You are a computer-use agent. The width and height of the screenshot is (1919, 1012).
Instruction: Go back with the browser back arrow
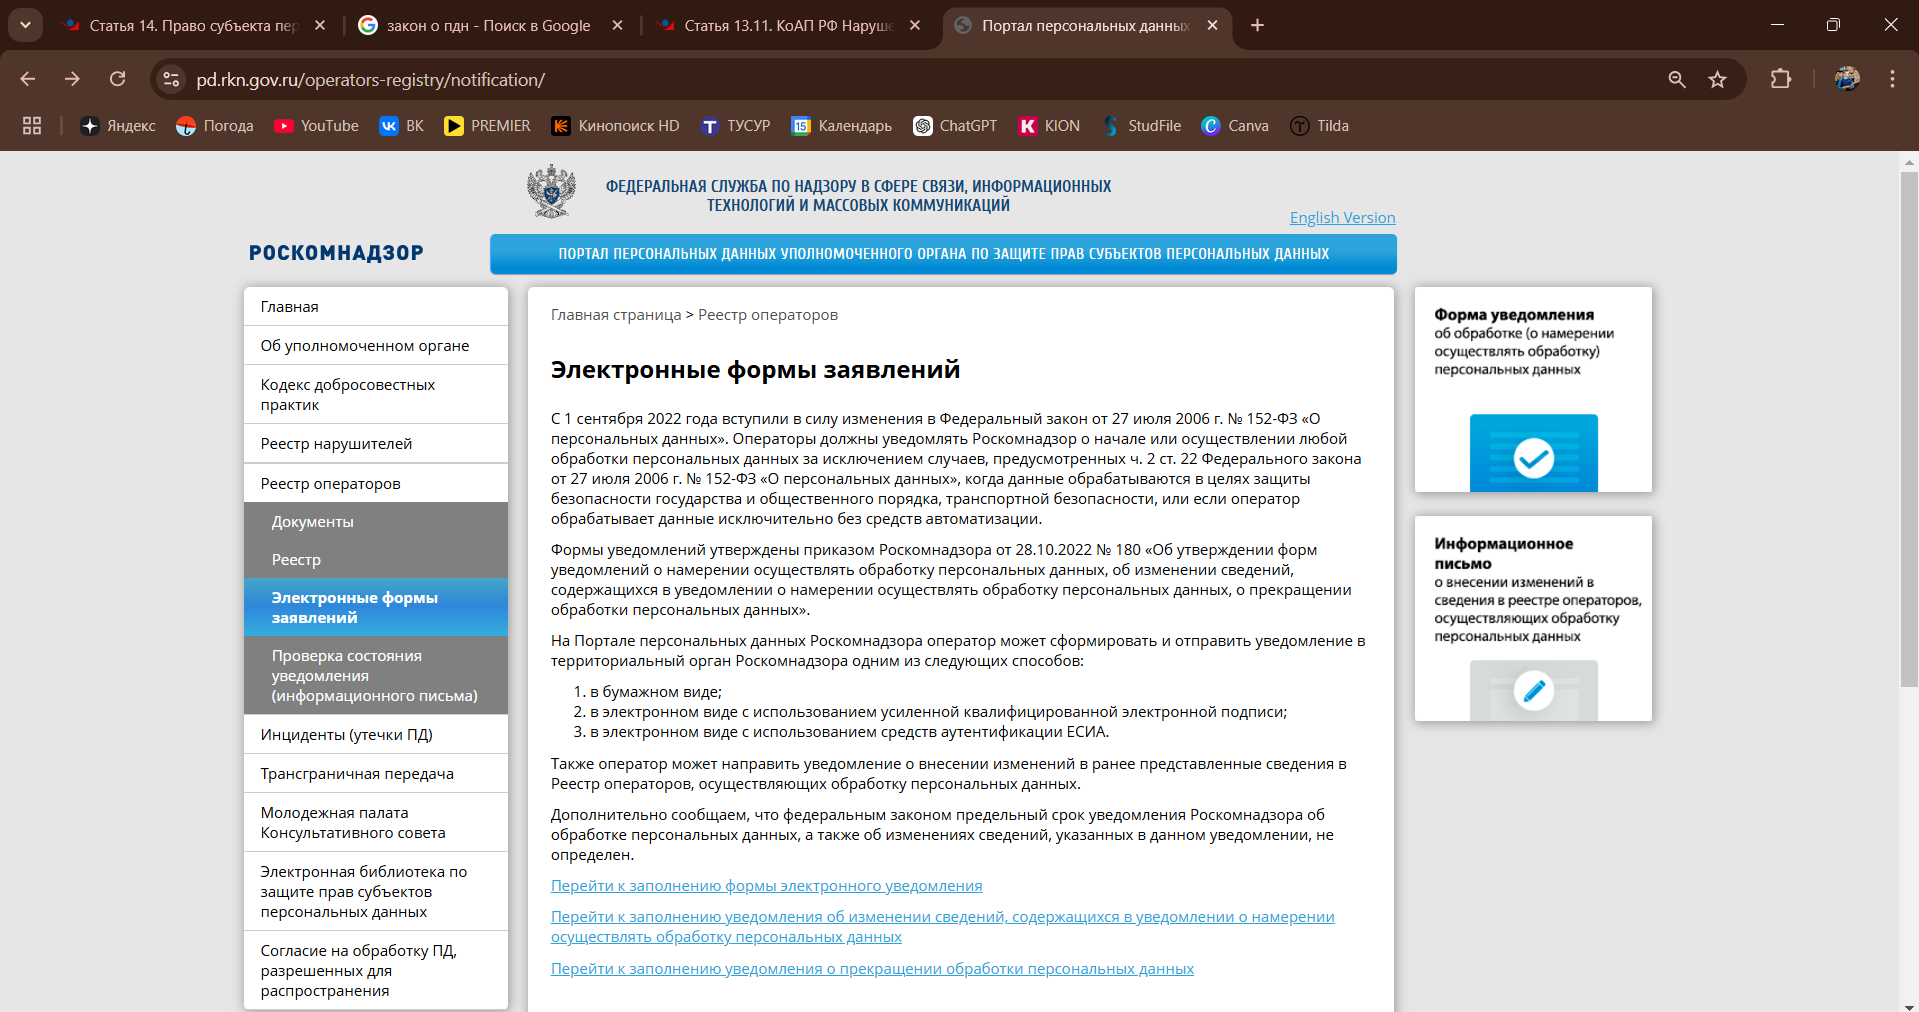[28, 79]
